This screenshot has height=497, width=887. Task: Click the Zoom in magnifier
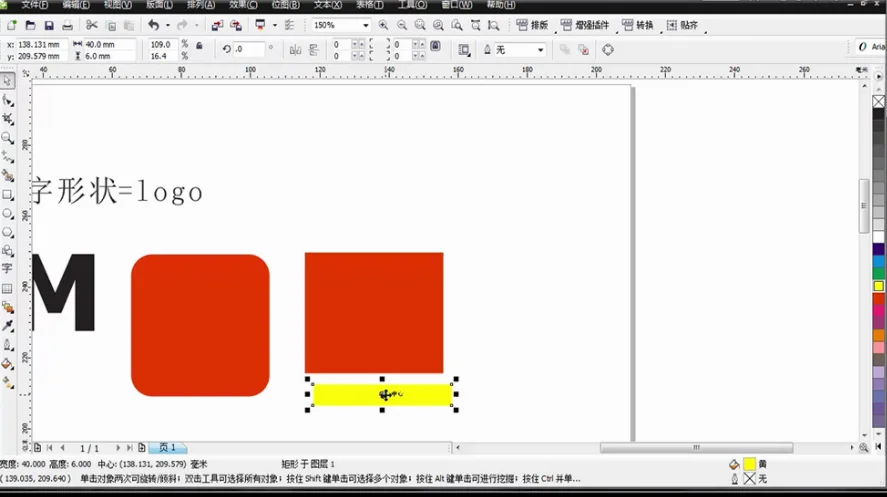pos(384,25)
